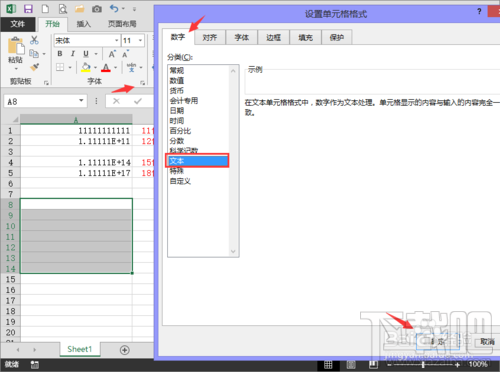
Task: Expand the undo history dropdown arrow
Action: click(x=123, y=9)
